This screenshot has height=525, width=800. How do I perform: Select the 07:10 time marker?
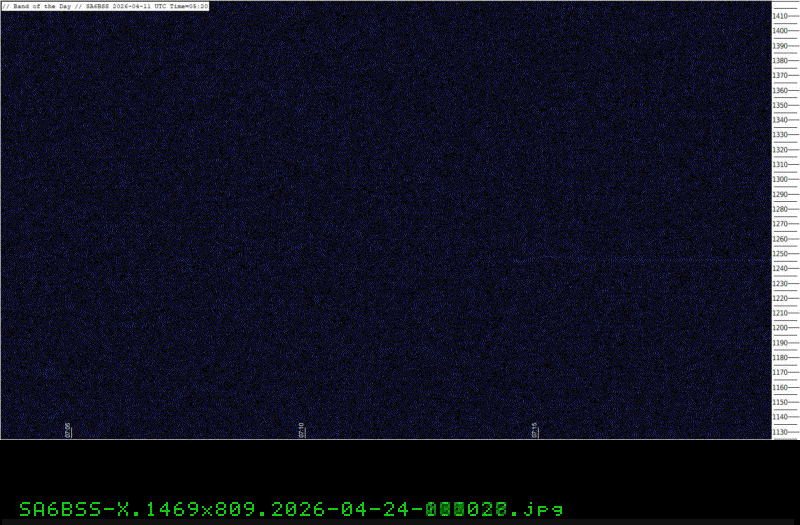302,430
